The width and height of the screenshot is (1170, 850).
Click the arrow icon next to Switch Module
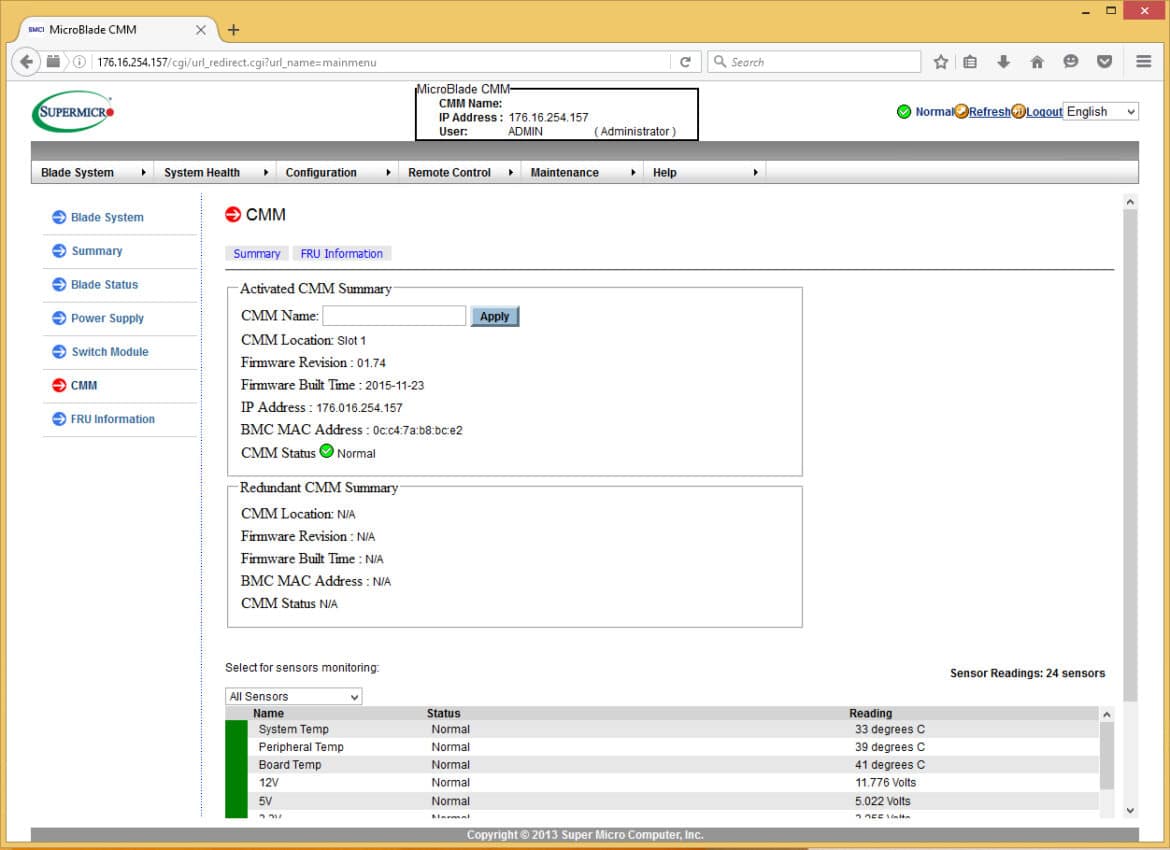coord(59,351)
